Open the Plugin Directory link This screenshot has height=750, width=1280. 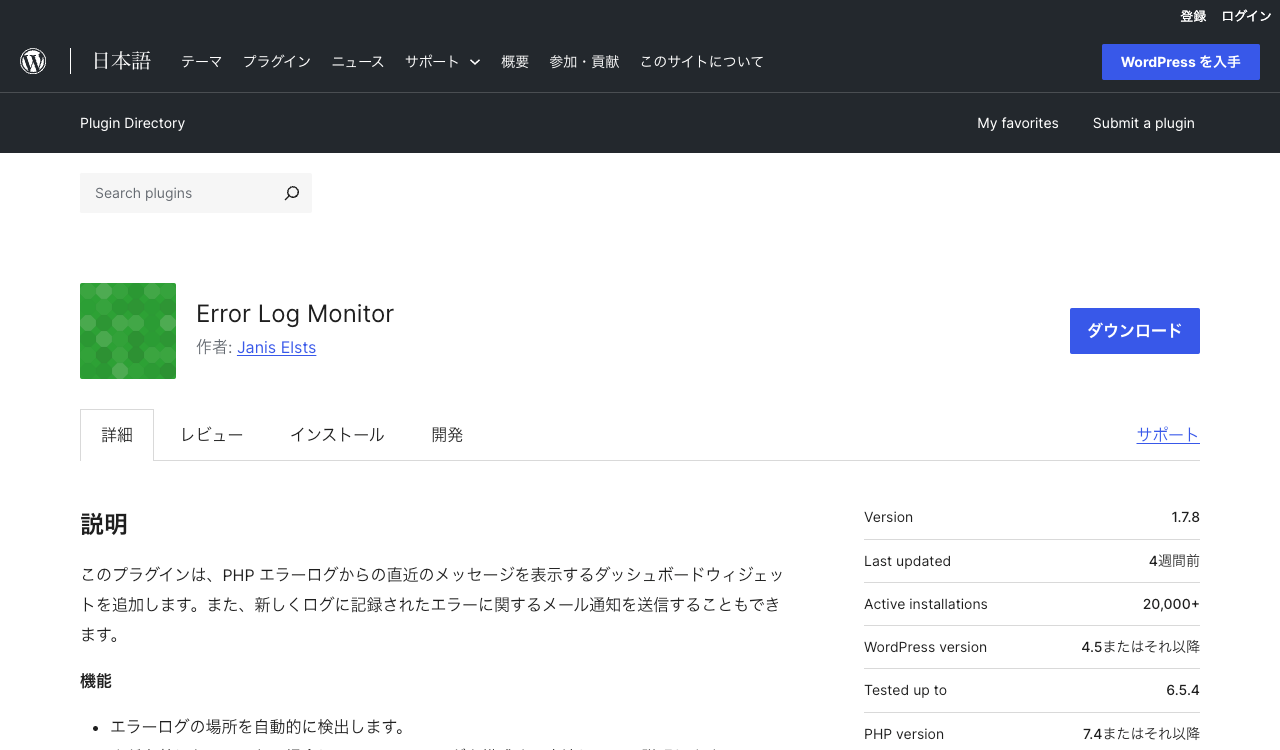coord(133,123)
